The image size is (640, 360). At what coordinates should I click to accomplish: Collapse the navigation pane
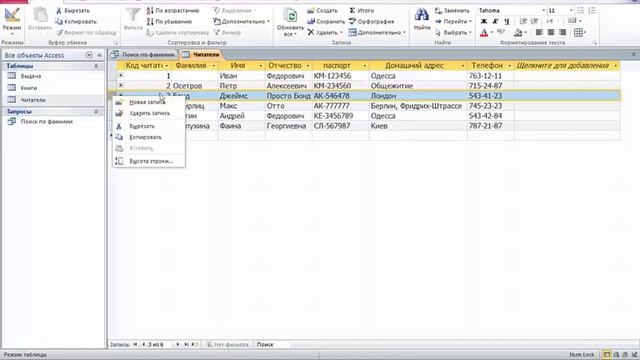[x=99, y=55]
